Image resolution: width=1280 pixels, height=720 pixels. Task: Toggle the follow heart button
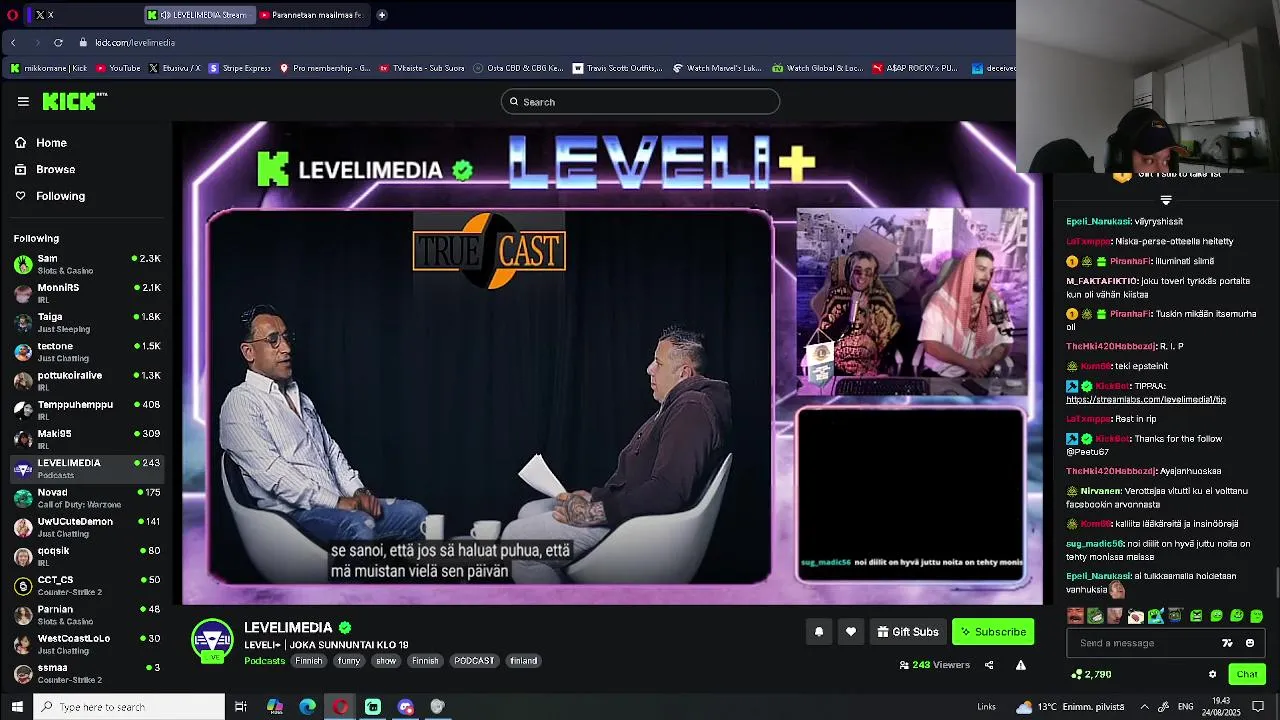coord(851,632)
